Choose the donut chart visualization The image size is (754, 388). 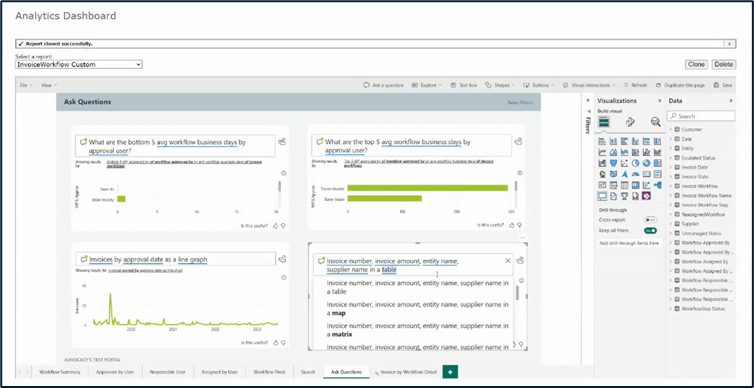click(x=646, y=163)
